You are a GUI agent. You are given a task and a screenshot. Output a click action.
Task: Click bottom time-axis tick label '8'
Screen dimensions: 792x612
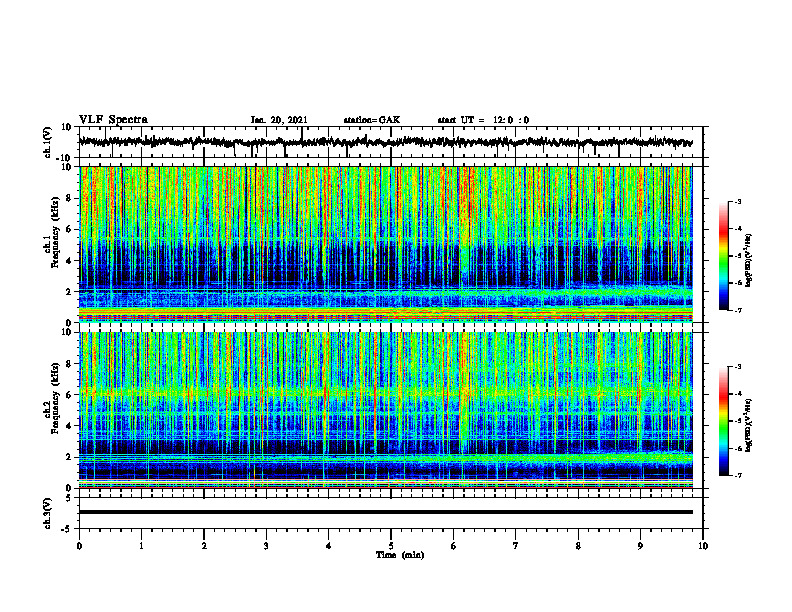pos(578,546)
